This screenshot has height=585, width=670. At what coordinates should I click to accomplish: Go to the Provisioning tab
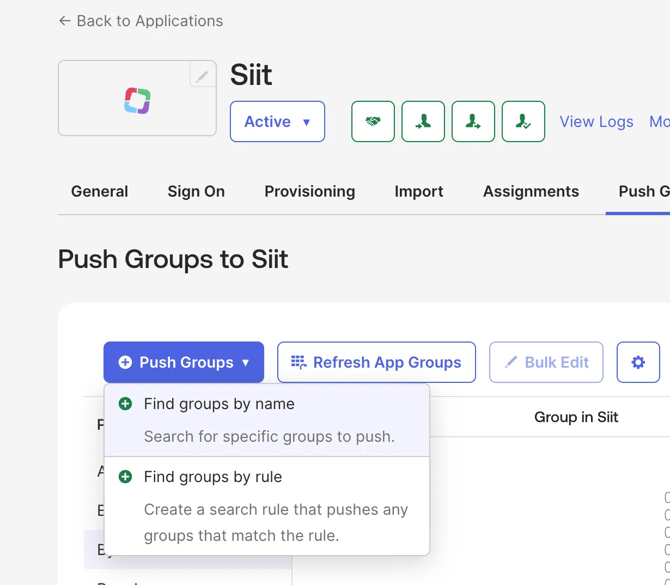pos(309,191)
